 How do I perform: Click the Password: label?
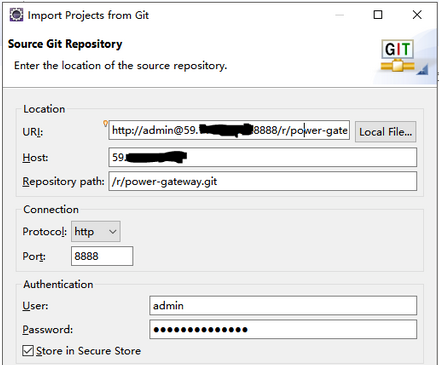coord(48,330)
